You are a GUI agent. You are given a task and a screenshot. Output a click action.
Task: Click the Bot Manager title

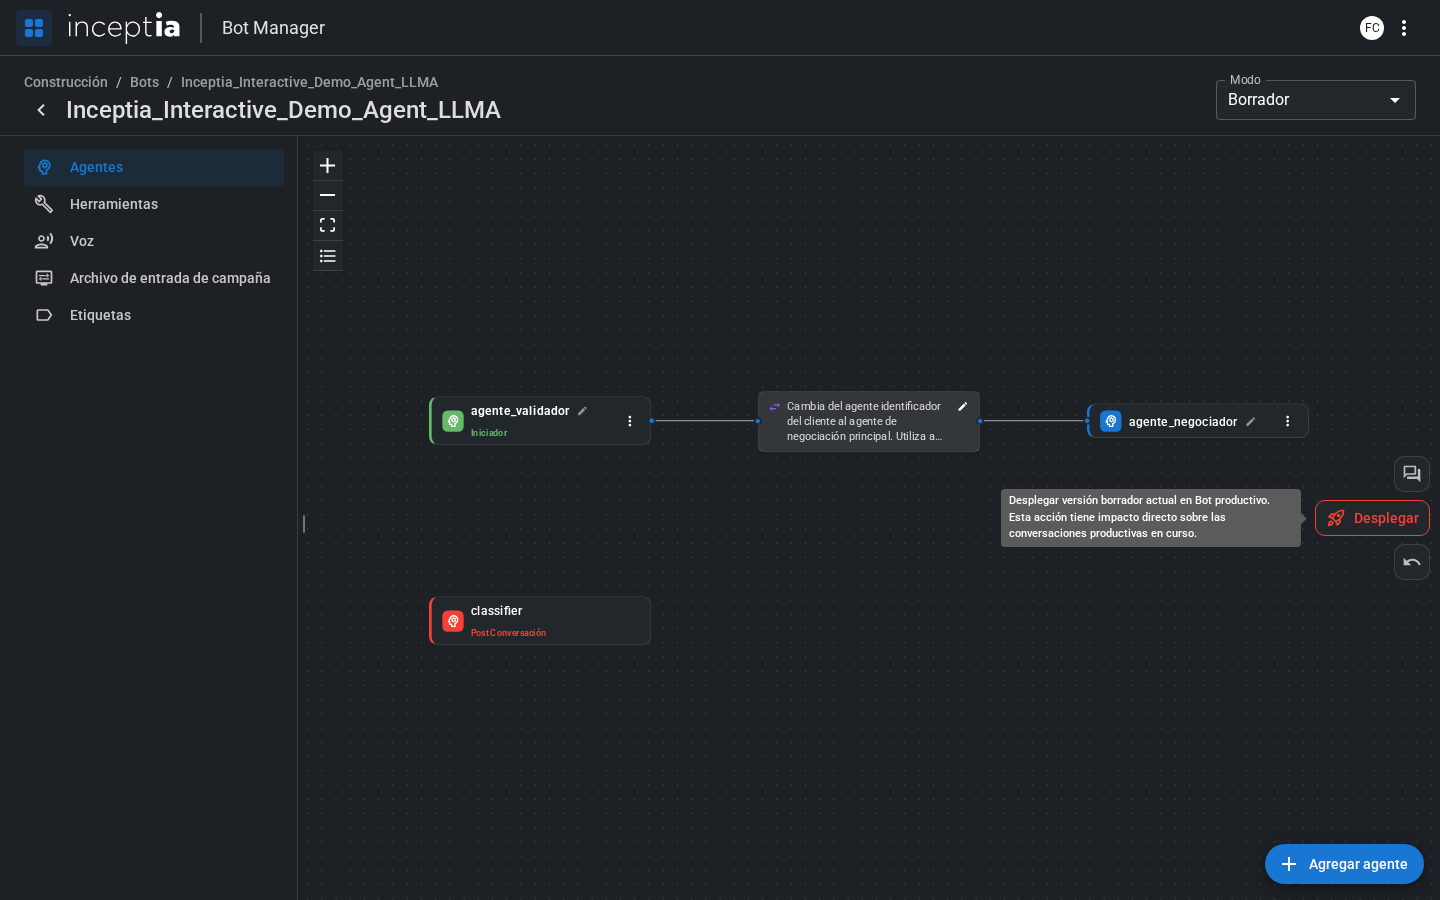tap(273, 28)
